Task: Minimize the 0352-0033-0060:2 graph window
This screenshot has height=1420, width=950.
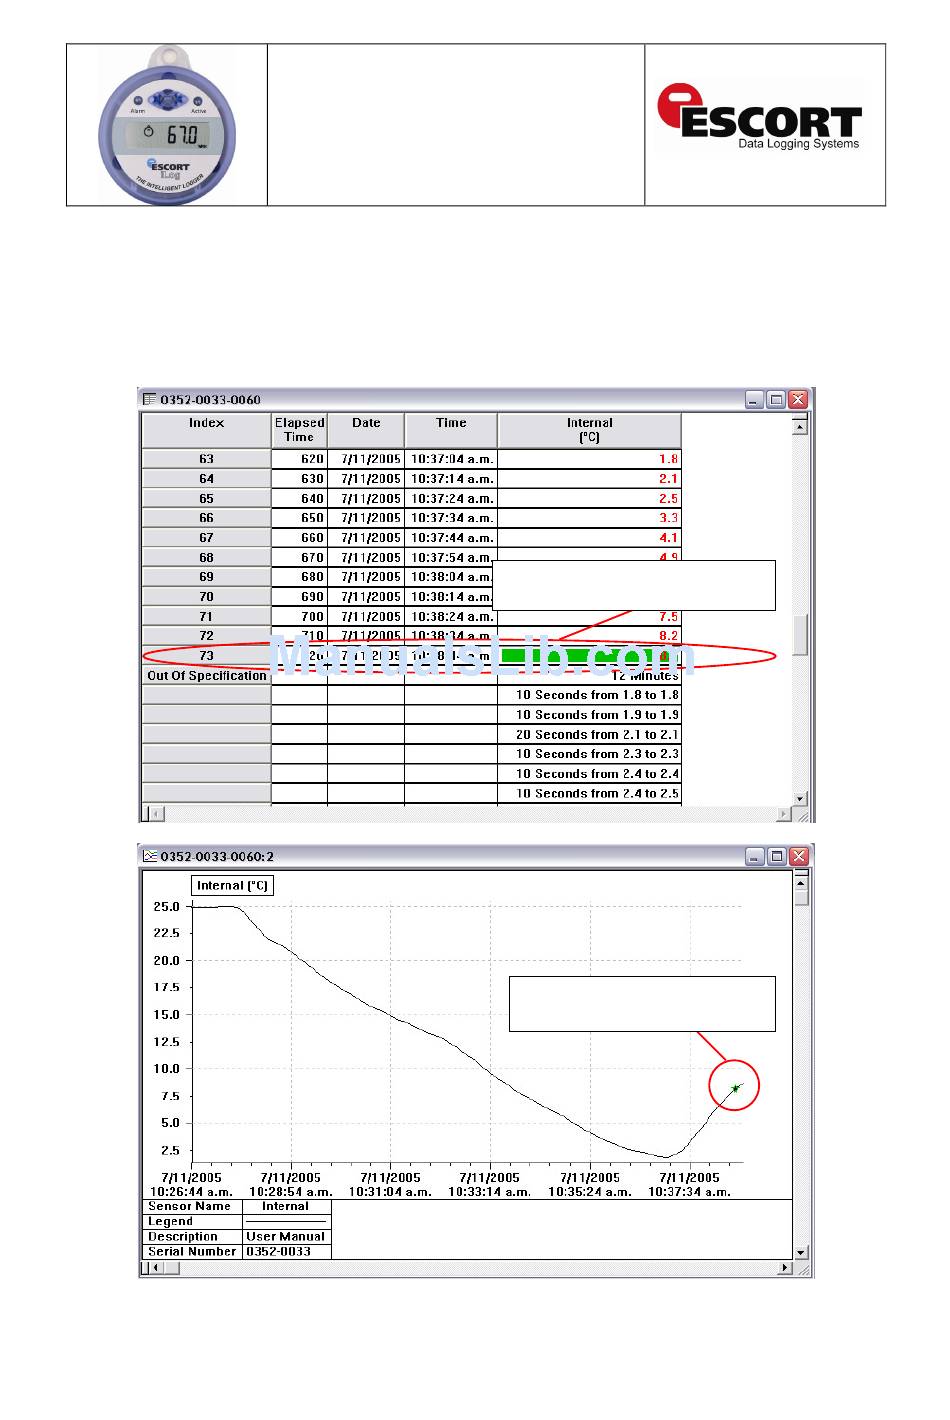Action: point(755,857)
